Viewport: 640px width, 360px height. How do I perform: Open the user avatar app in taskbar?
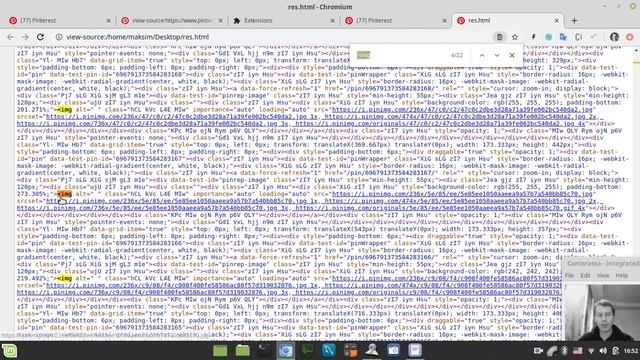[x=372, y=351]
